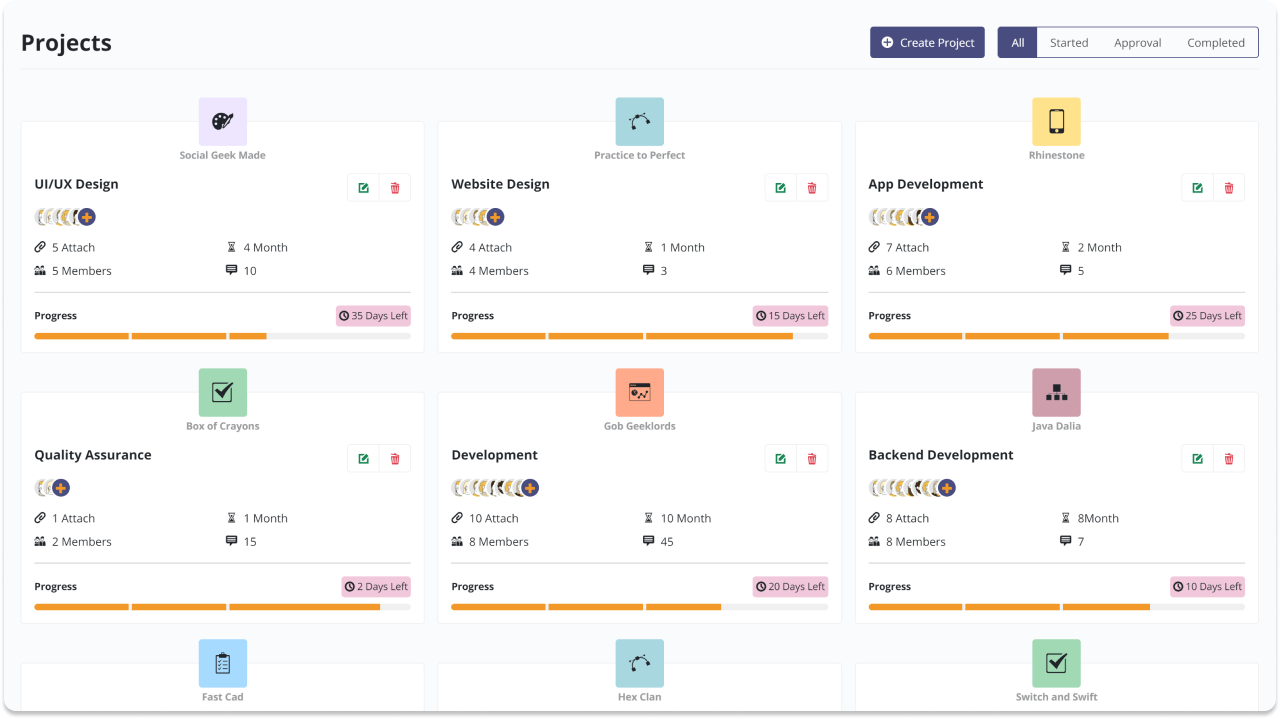The image size is (1280, 719).
Task: Click the delete trash icon on App Development
Action: tap(1229, 187)
